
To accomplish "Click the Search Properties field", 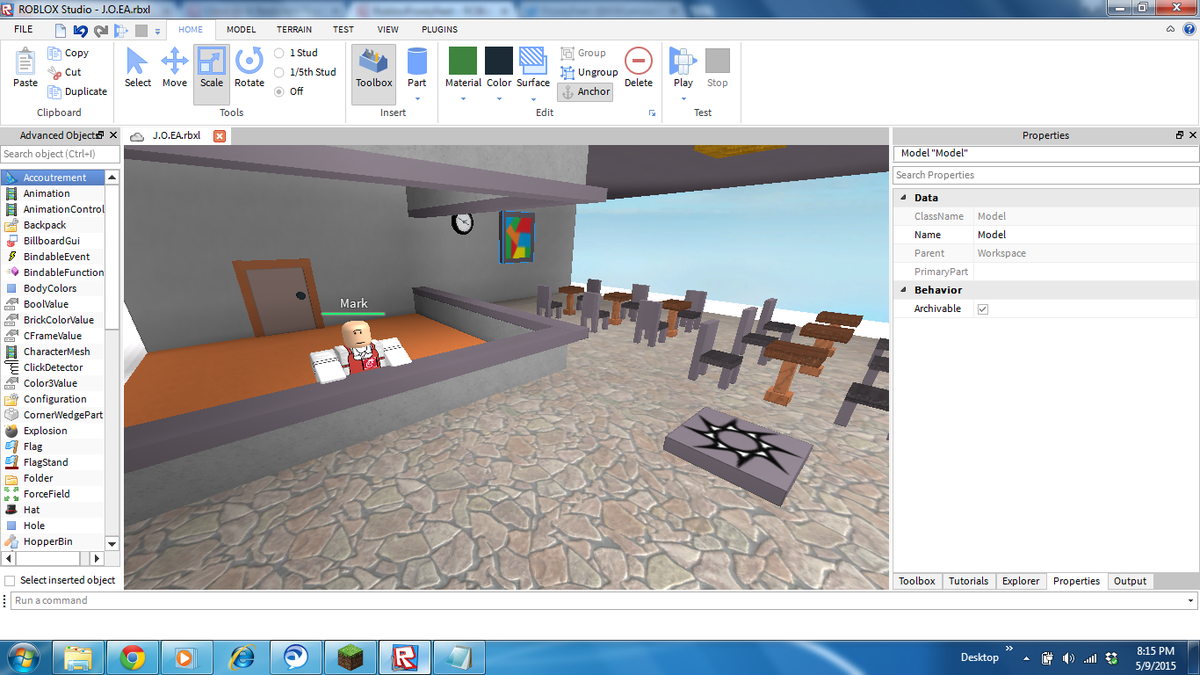I will click(1045, 175).
